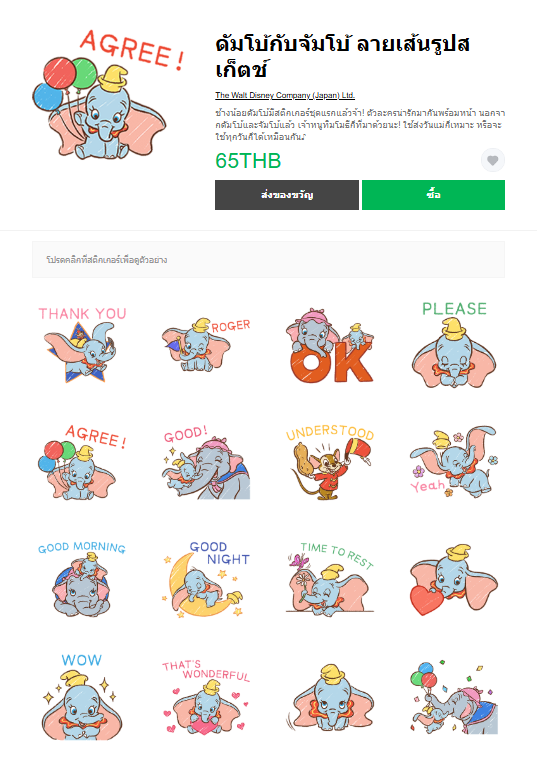537x761 pixels.
Task: Preview the GOOD! sticker with mother elephant
Action: (x=206, y=462)
